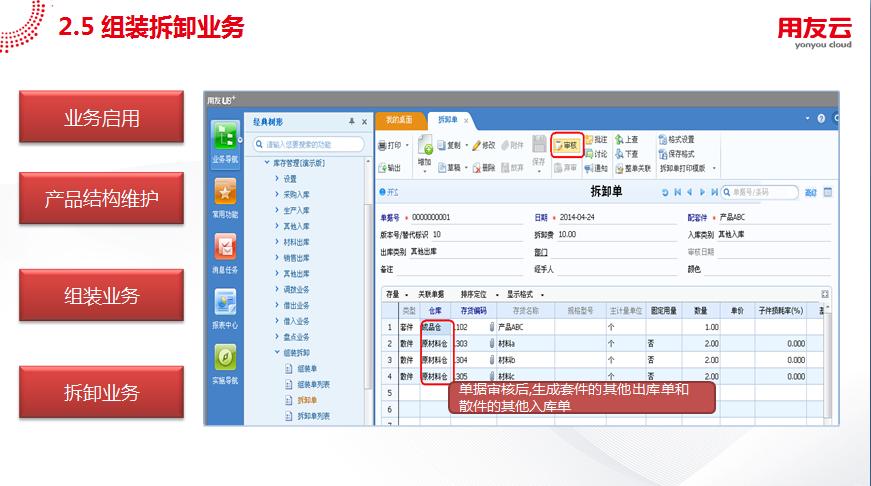
Task: Open the 拆卸单打印模版 dropdown
Action: (714, 168)
